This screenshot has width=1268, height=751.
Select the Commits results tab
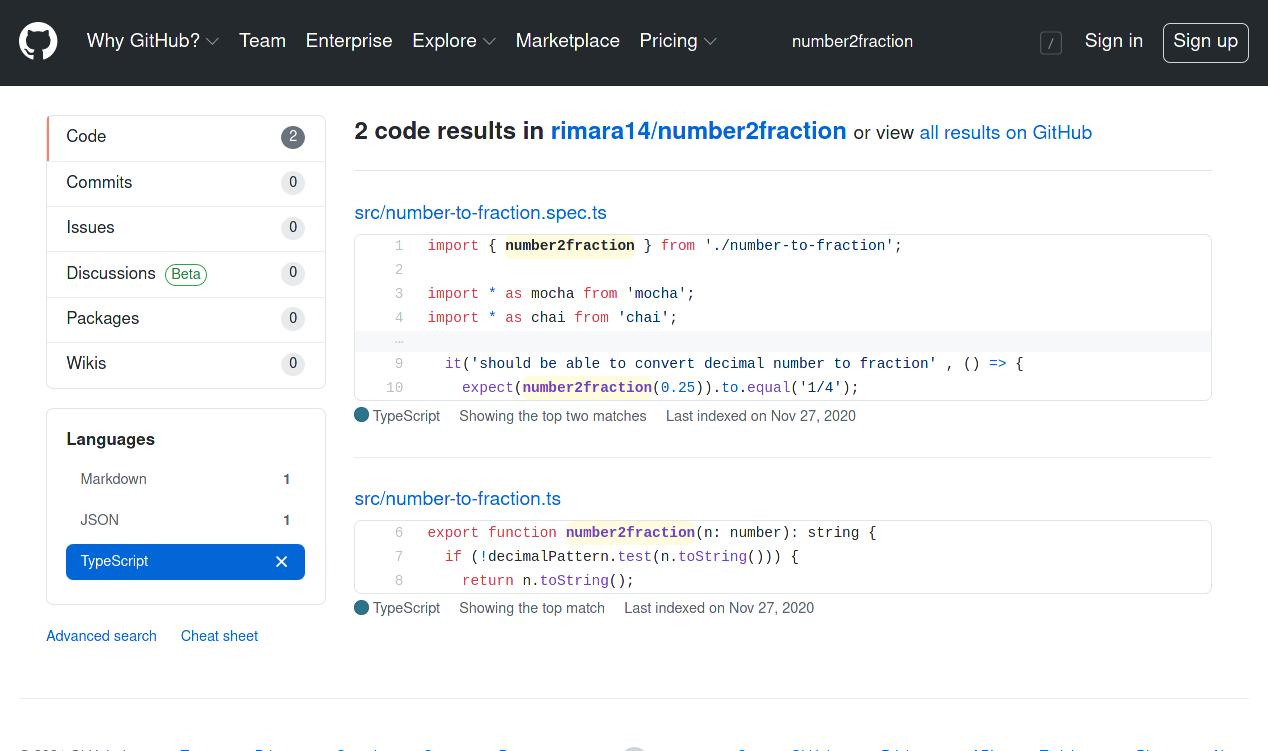point(186,183)
